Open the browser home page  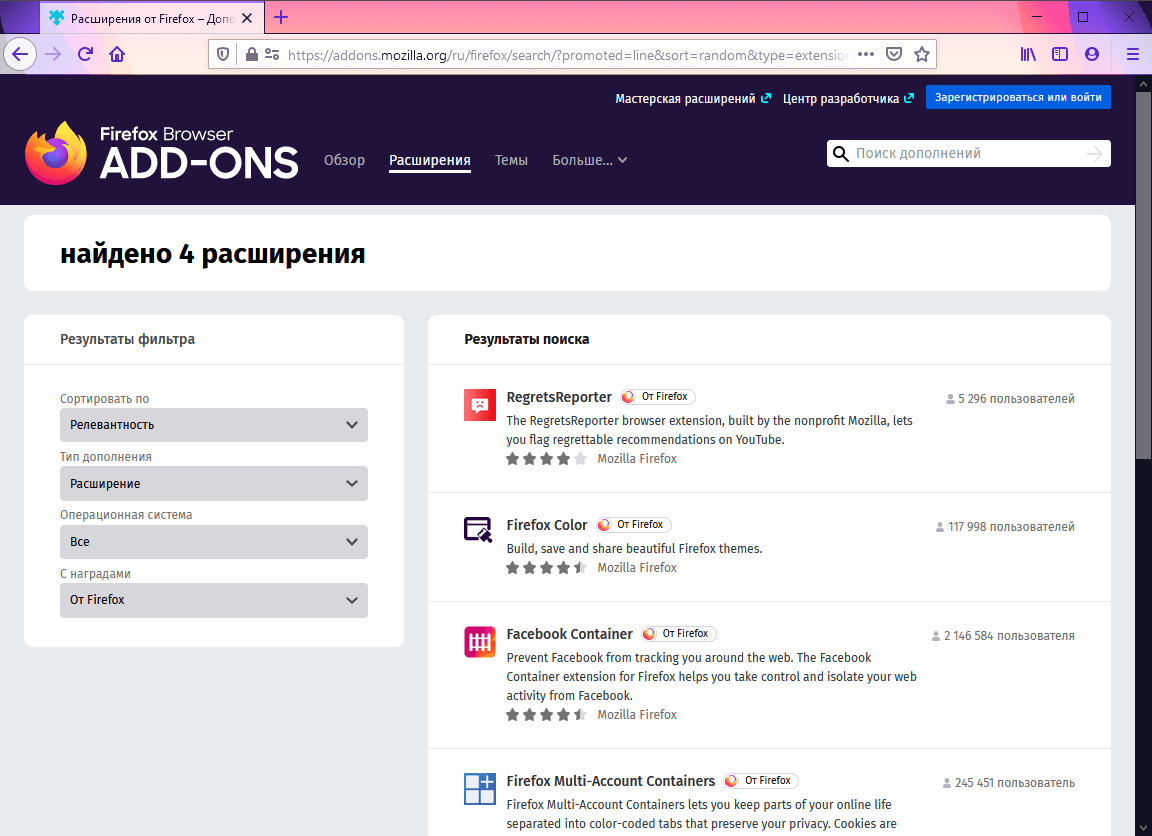[x=118, y=54]
